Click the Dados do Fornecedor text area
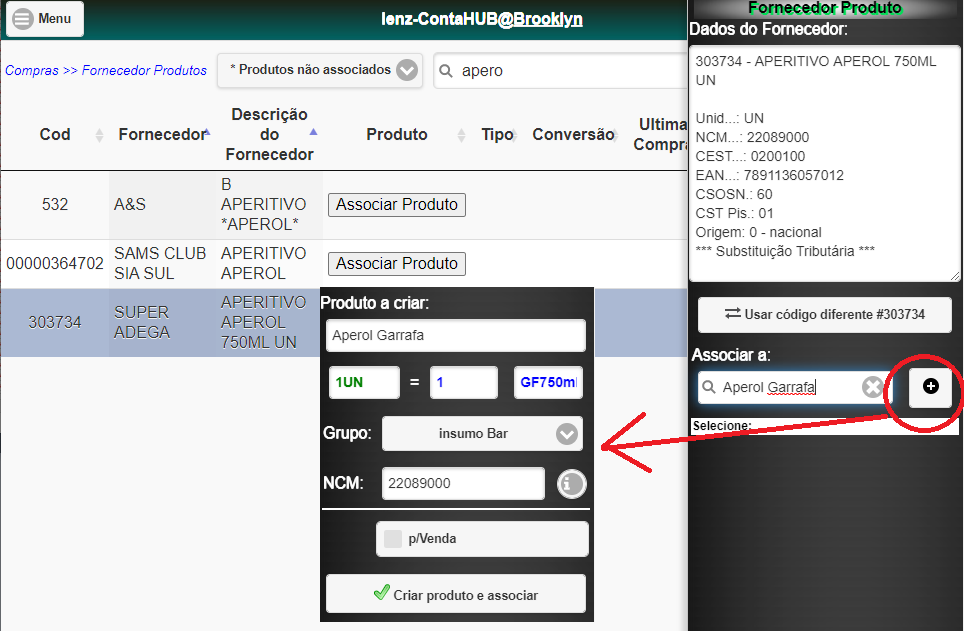 point(824,164)
